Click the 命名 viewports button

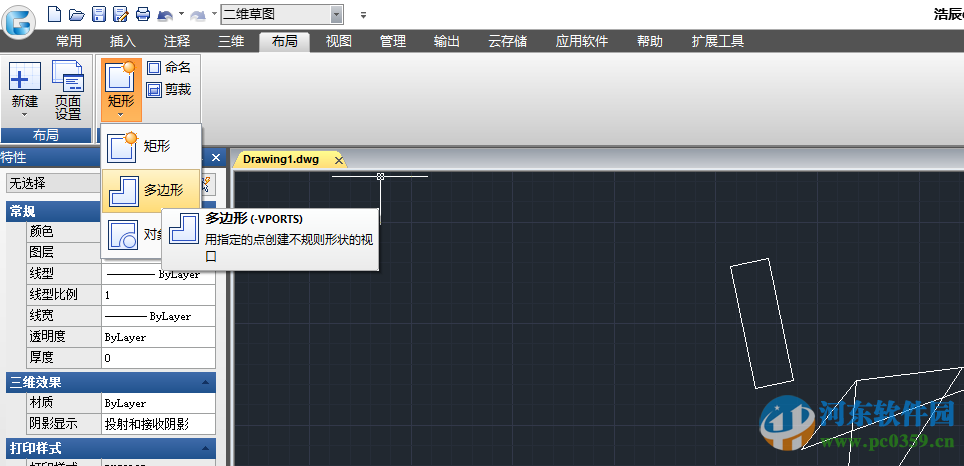[x=168, y=68]
